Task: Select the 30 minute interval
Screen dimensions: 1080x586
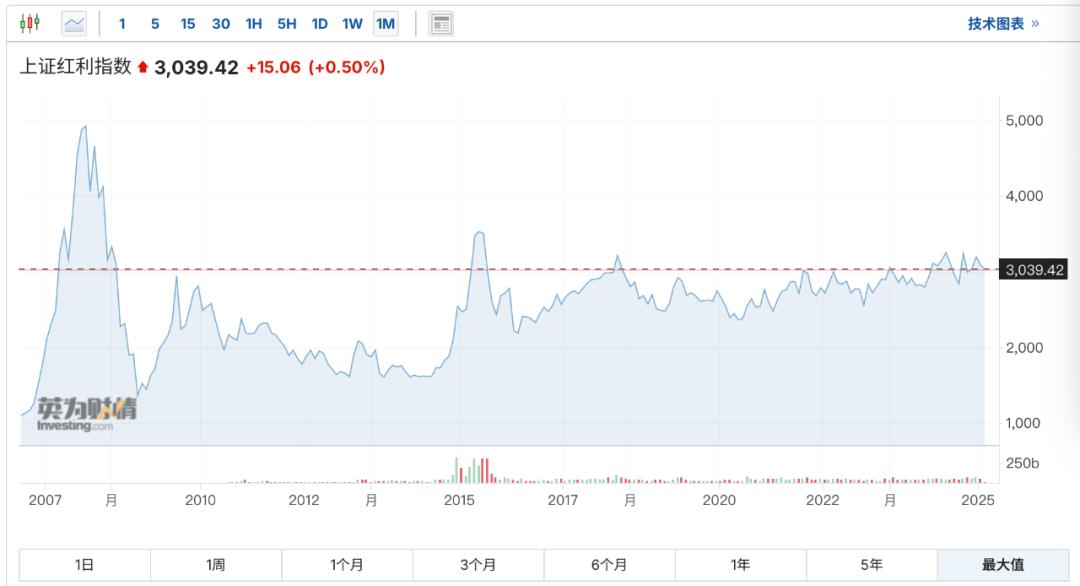Action: tap(221, 23)
